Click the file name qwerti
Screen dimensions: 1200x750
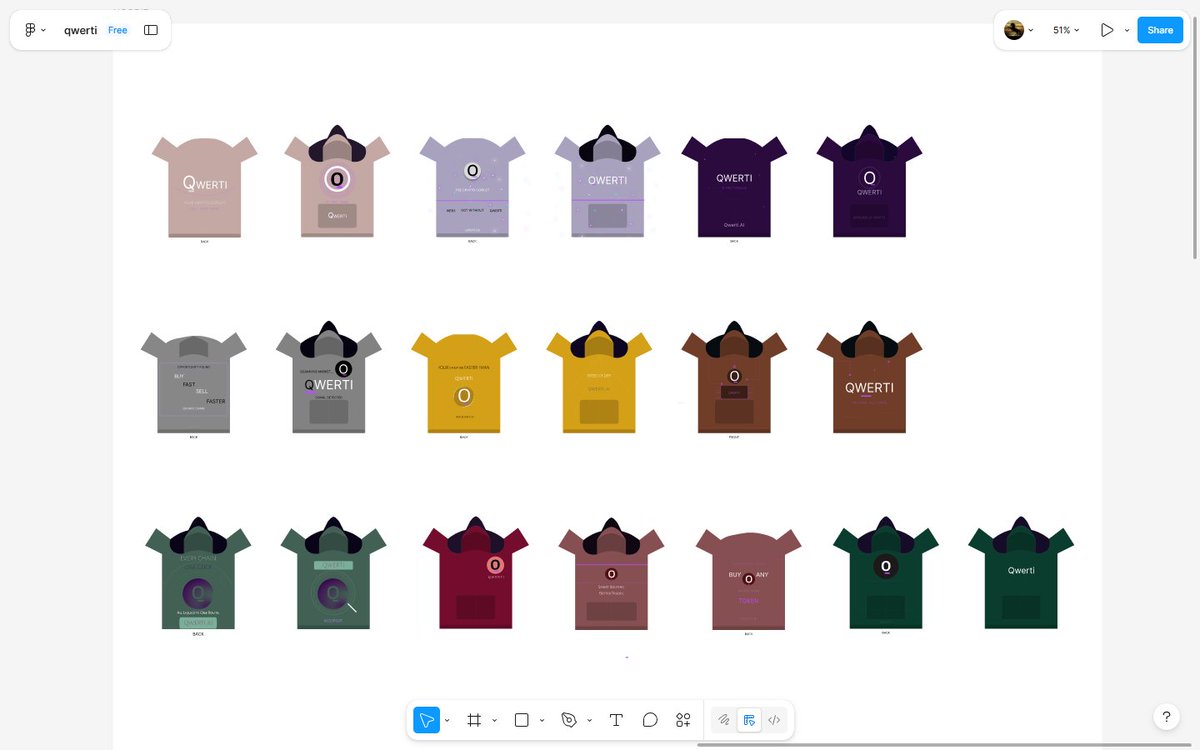tap(81, 30)
